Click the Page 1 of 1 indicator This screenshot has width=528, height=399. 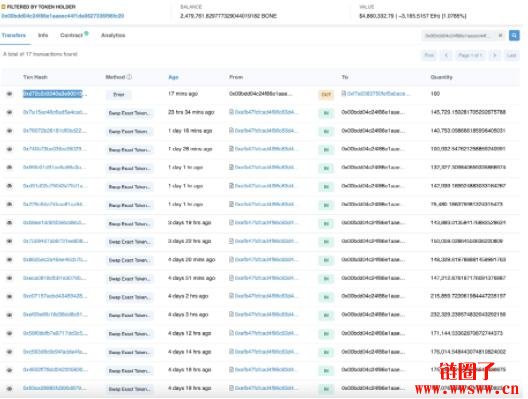470,55
